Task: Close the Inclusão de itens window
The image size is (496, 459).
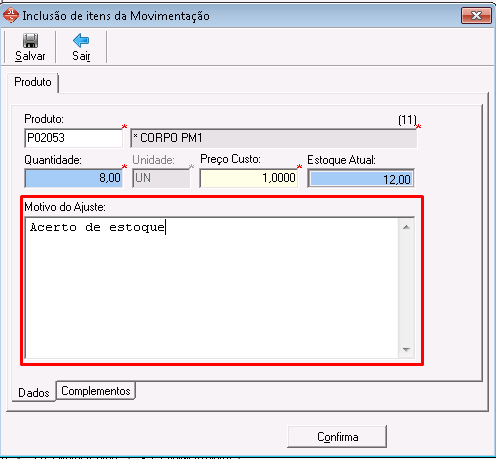Action: [x=476, y=15]
